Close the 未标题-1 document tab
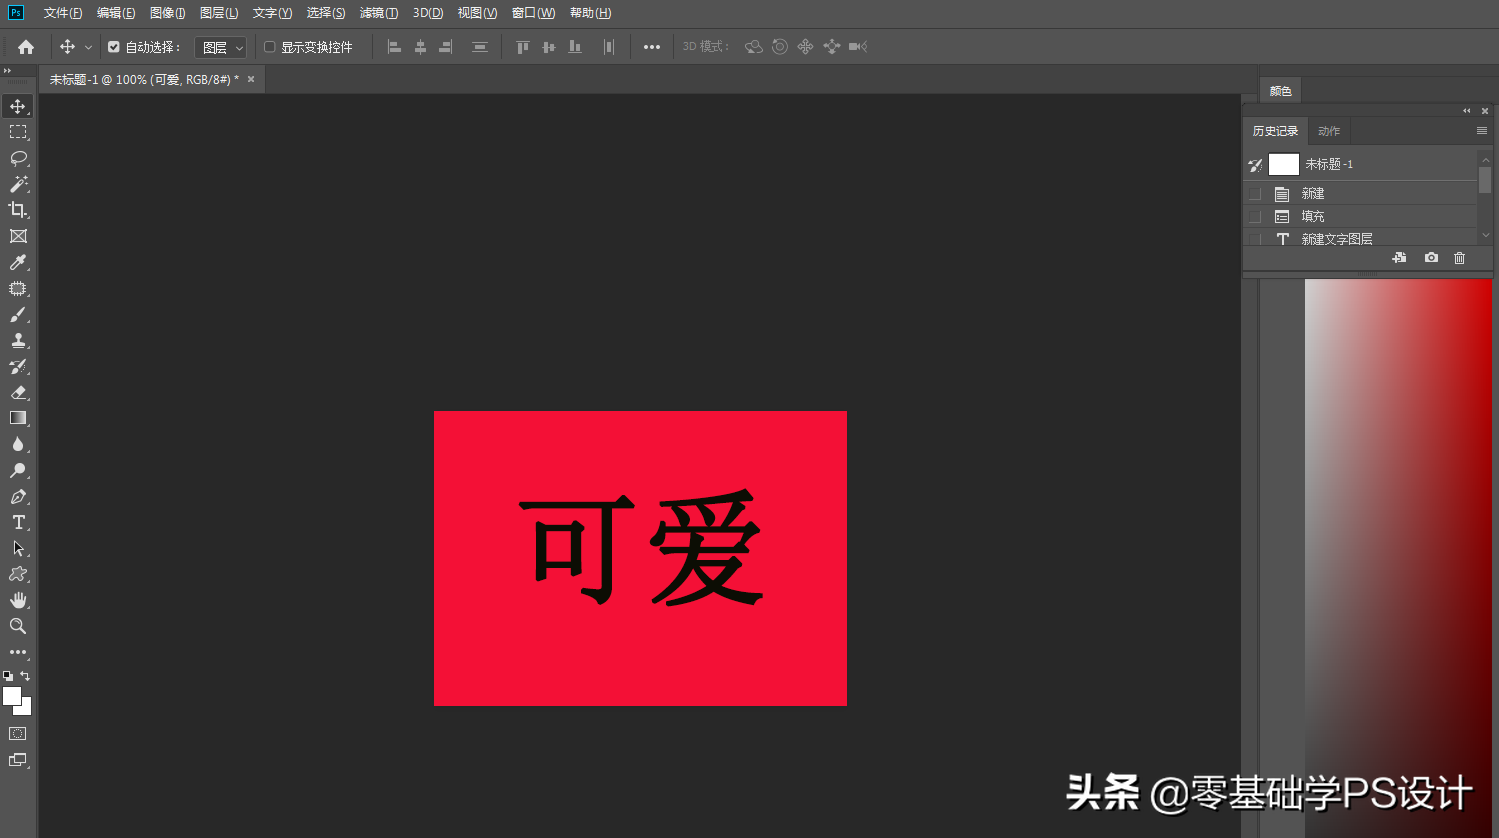The height and width of the screenshot is (838, 1499). (251, 79)
